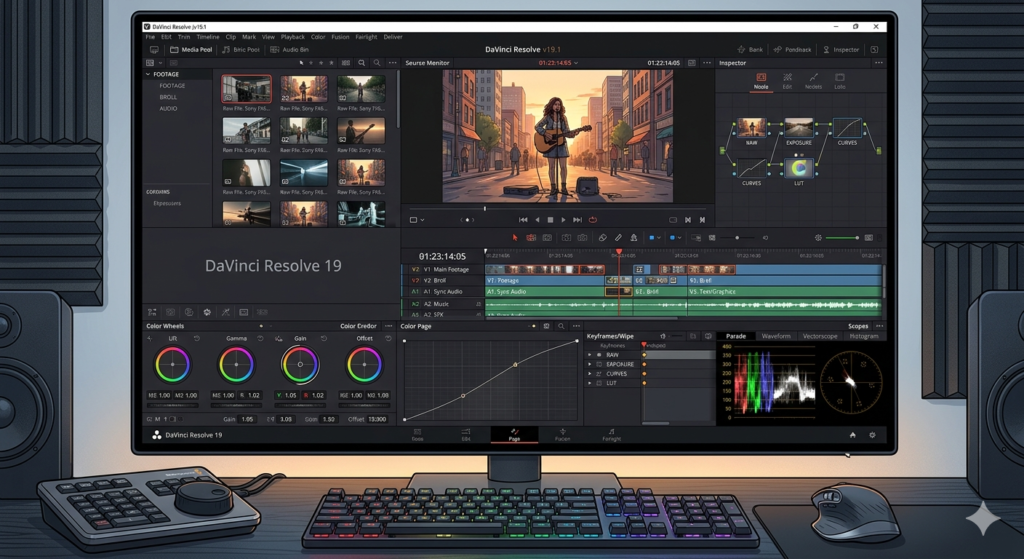
Task: Toggle keyframe on the CURVES row
Action: coord(644,374)
